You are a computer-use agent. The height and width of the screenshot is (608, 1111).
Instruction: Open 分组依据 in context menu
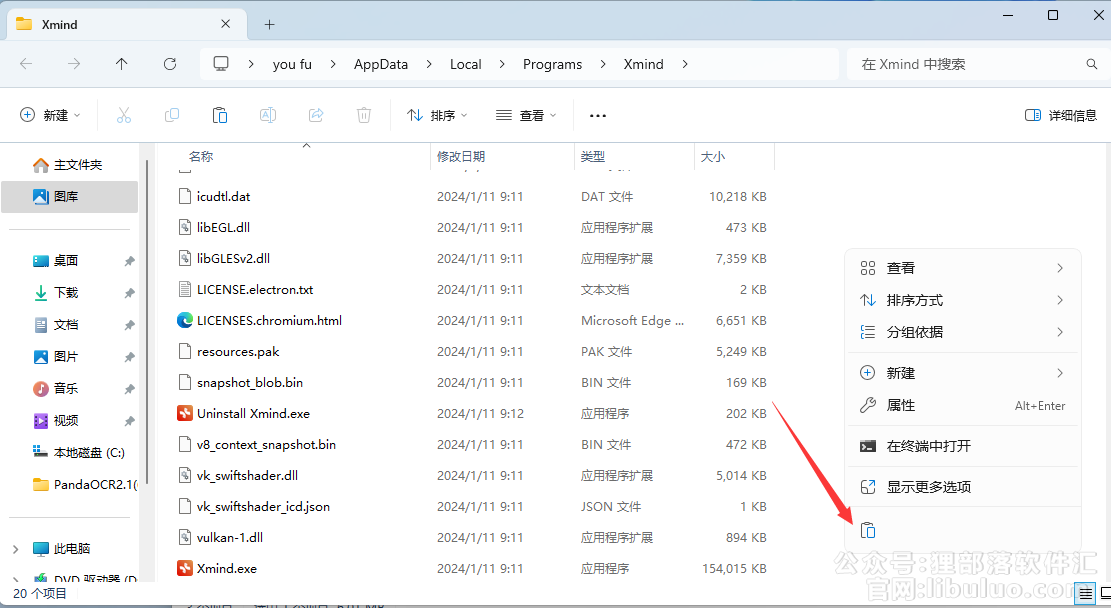tap(963, 332)
